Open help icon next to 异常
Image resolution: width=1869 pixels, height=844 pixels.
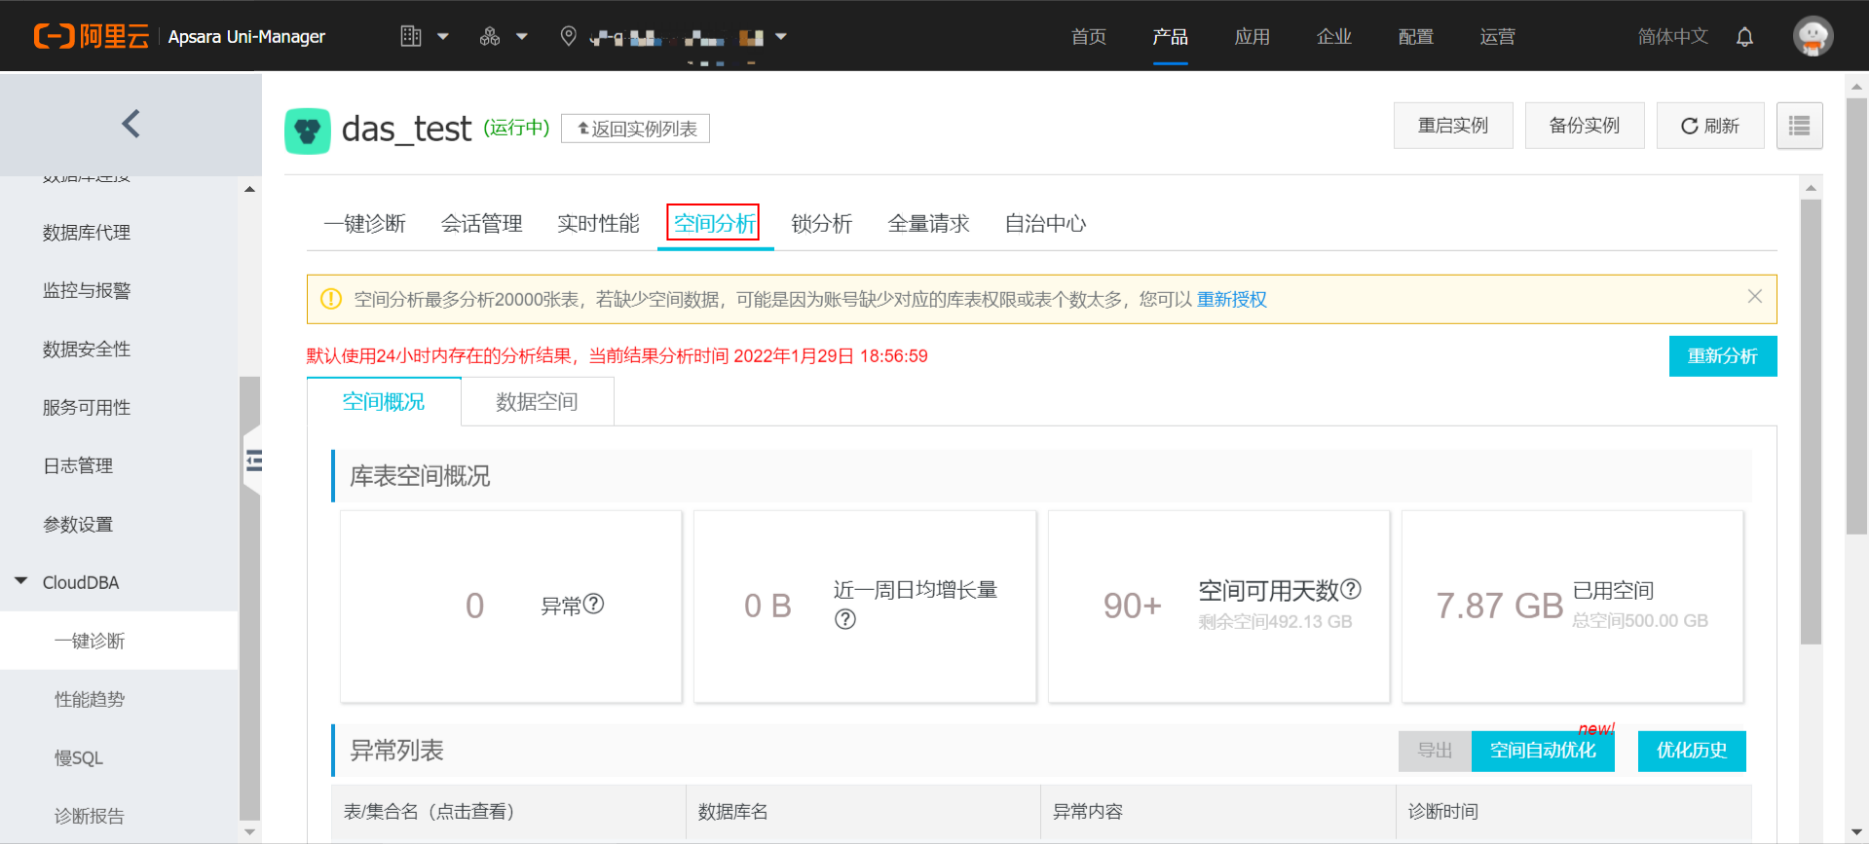coord(594,604)
